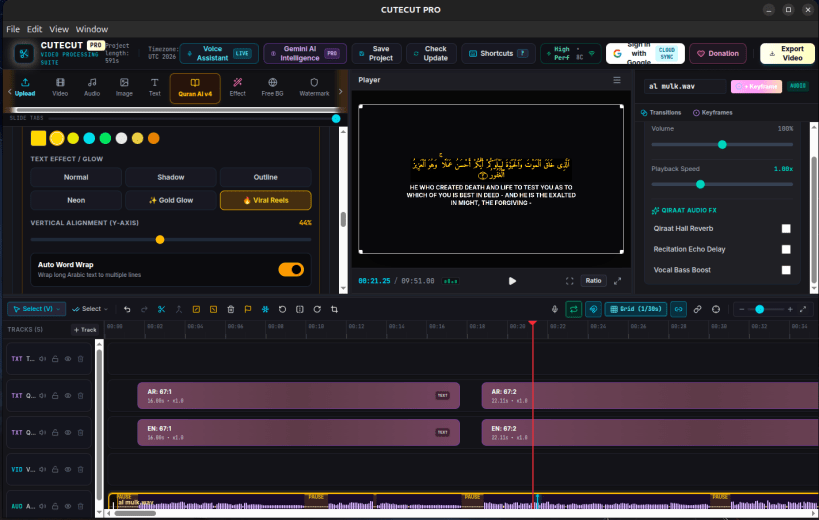This screenshot has height=520, width=819.
Task: Enable Recitation Echo Delay checkbox
Action: (786, 250)
